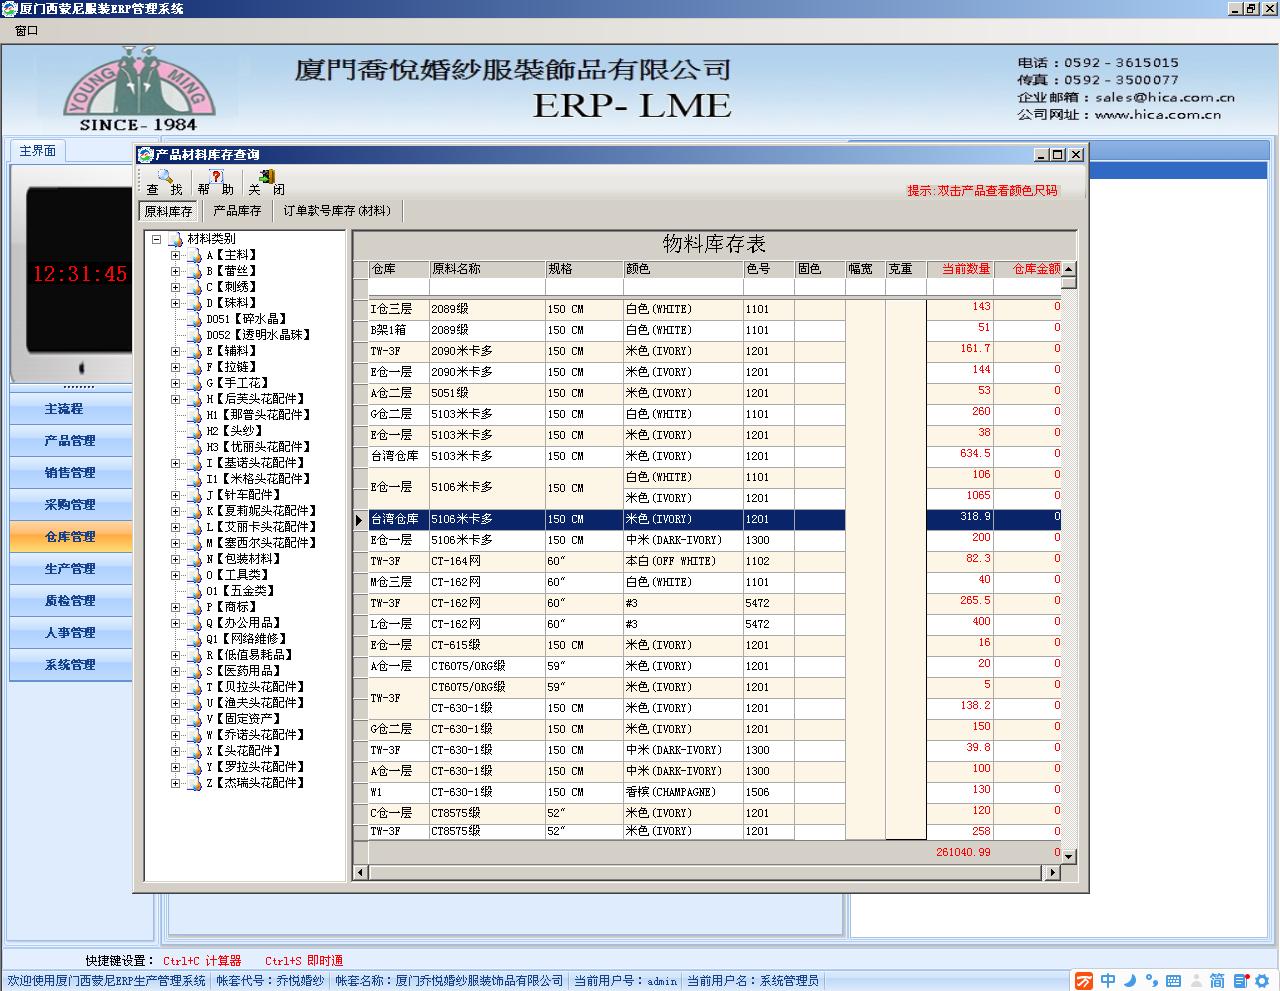This screenshot has height=991, width=1280.
Task: Click the 产品材料库存查询 window title icon
Action: coord(146,154)
